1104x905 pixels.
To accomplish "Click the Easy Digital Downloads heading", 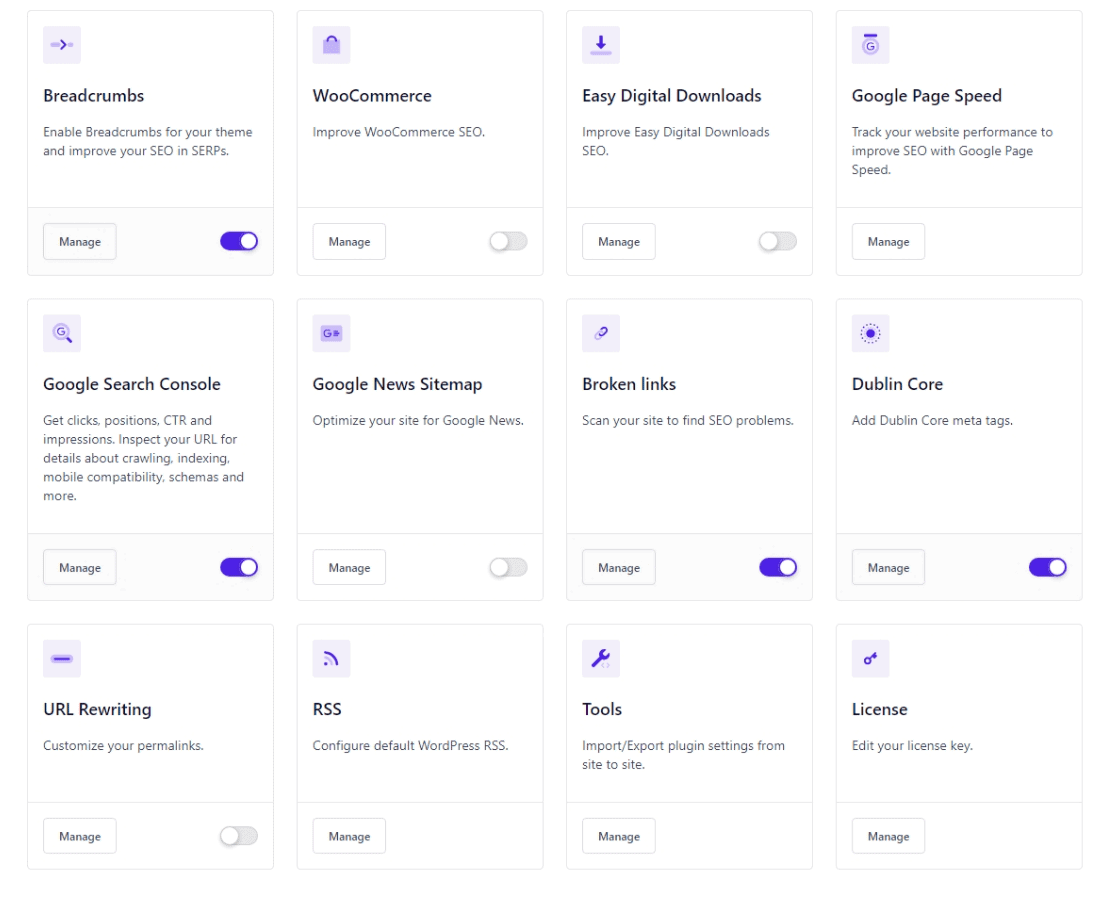I will pyautogui.click(x=672, y=96).
